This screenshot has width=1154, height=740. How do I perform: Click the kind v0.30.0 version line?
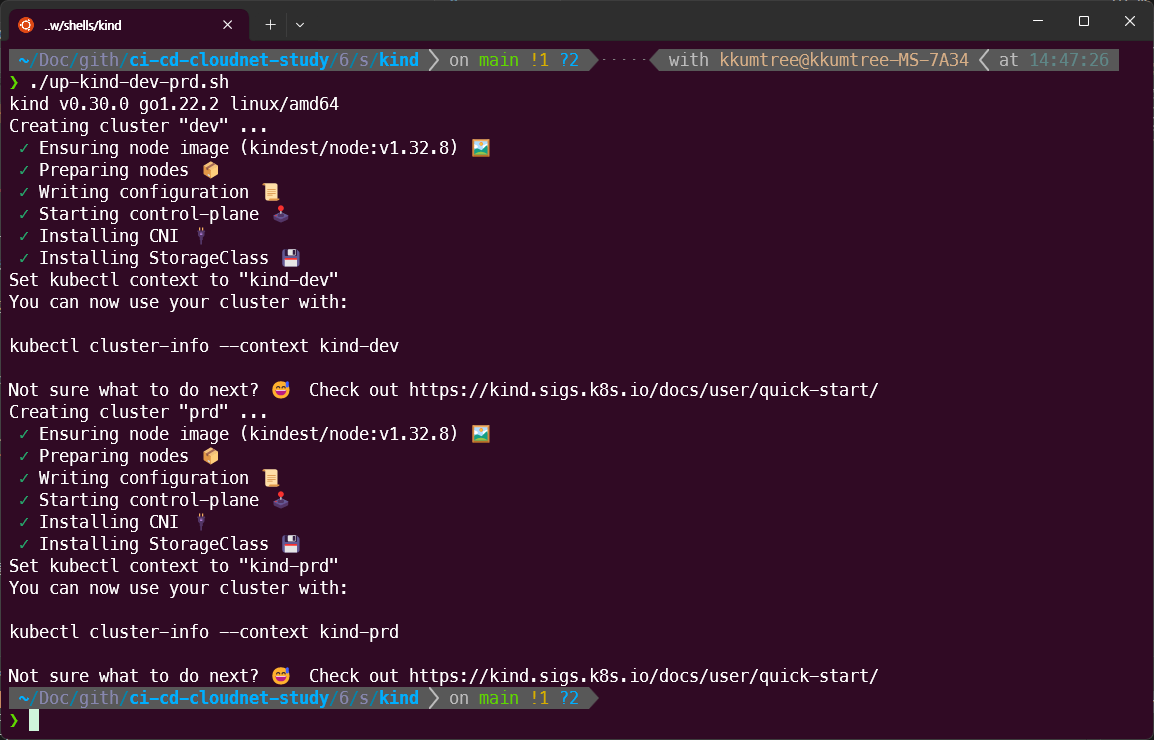[174, 104]
